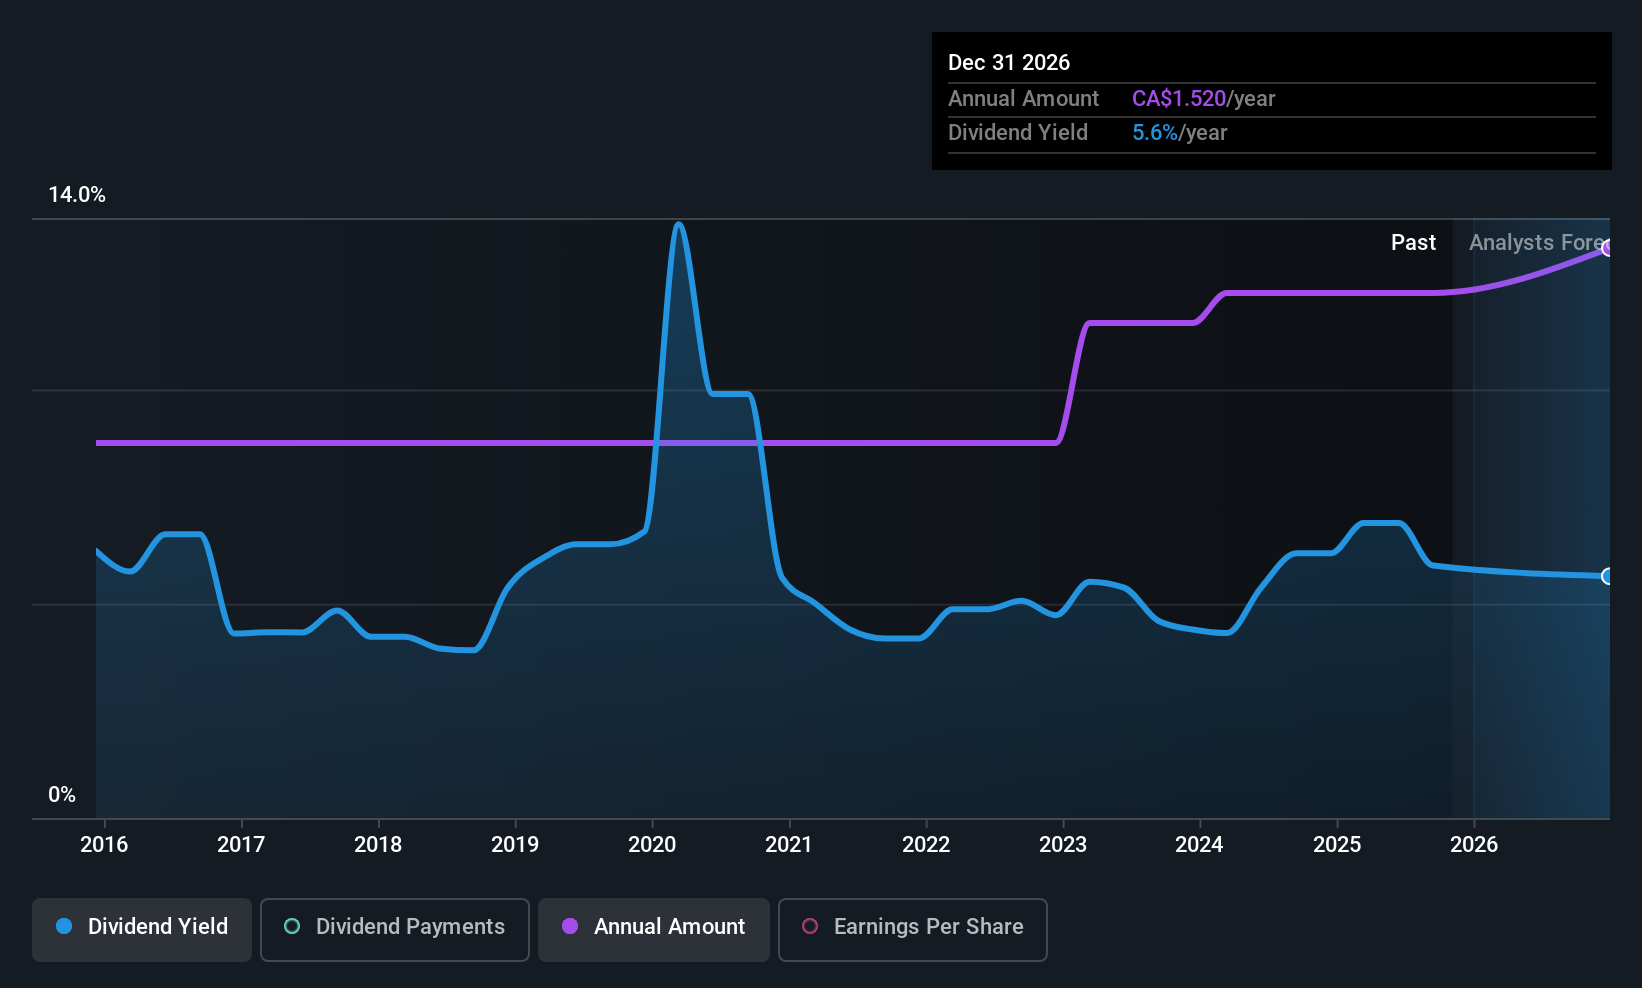Viewport: 1642px width, 988px height.
Task: Enable the Dividend Payments series
Action: [x=394, y=928]
